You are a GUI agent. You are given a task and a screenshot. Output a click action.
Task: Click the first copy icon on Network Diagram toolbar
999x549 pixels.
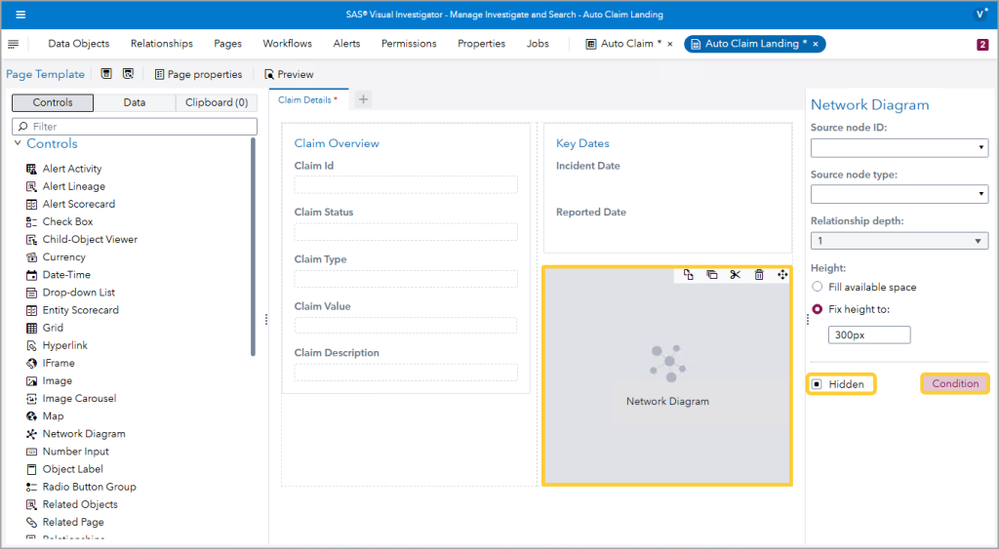689,275
